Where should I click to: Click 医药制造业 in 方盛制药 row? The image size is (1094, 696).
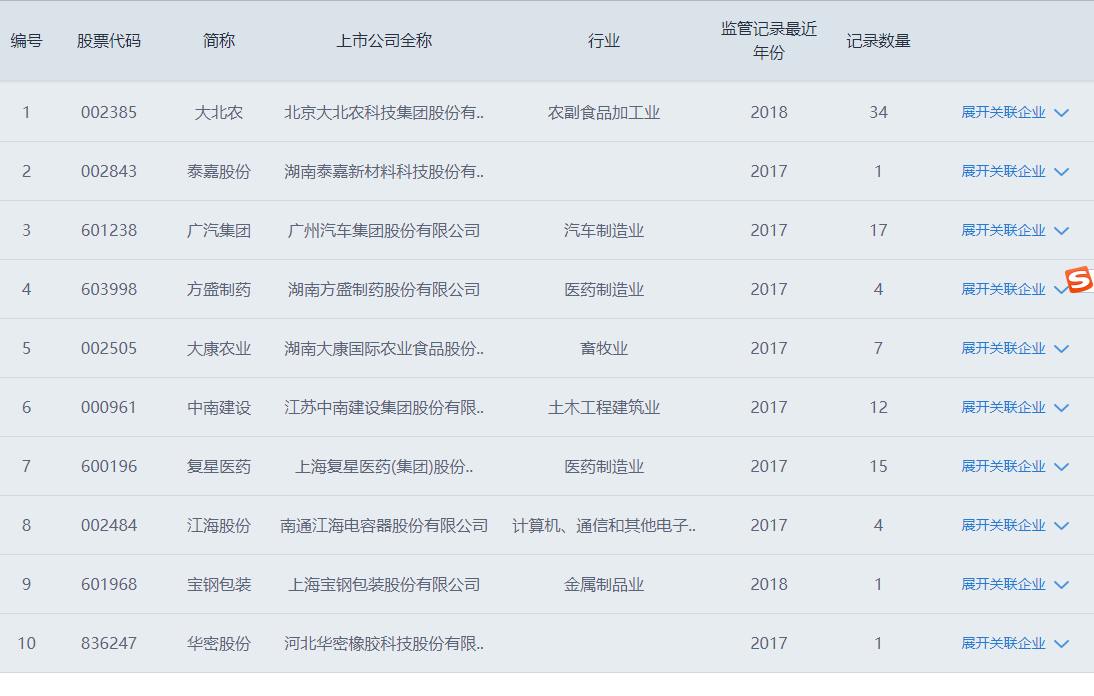[x=604, y=289]
